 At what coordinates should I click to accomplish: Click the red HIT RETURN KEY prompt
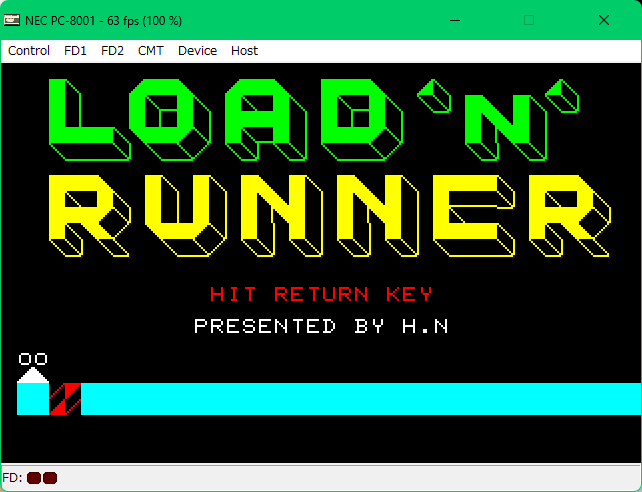pyautogui.click(x=321, y=294)
